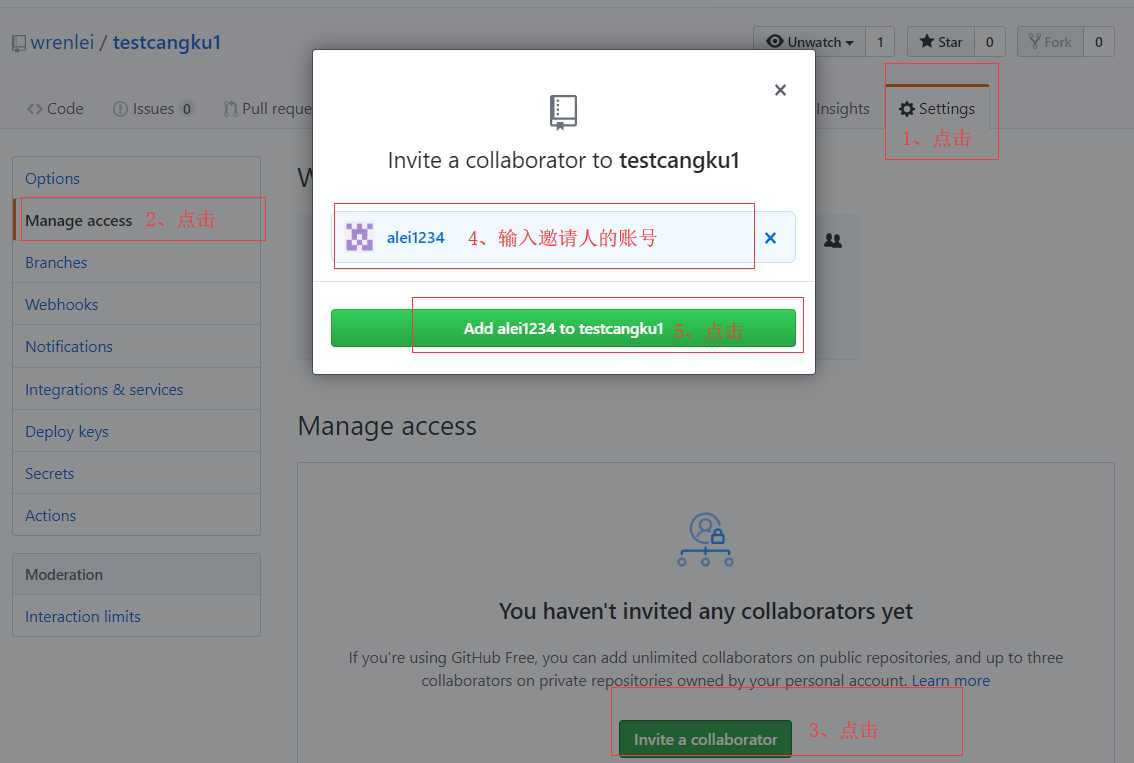Select Manage access in sidebar
The image size is (1134, 763).
137,221
